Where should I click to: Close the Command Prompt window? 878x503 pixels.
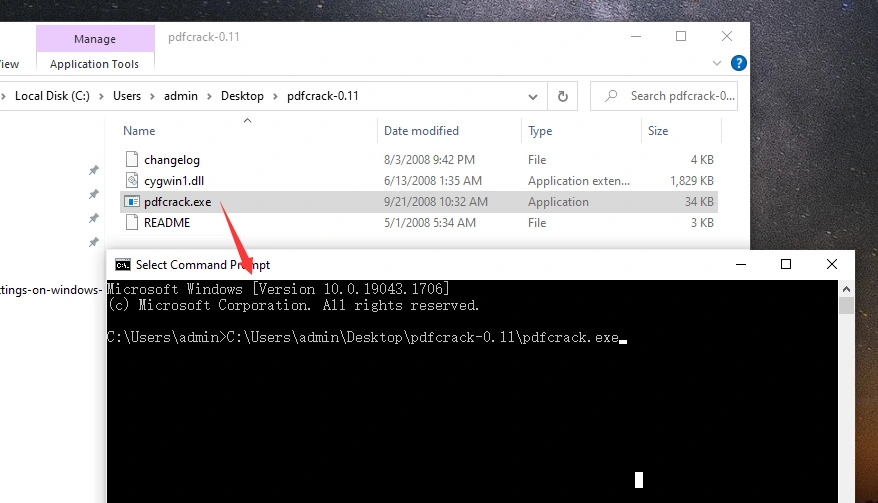pyautogui.click(x=832, y=264)
